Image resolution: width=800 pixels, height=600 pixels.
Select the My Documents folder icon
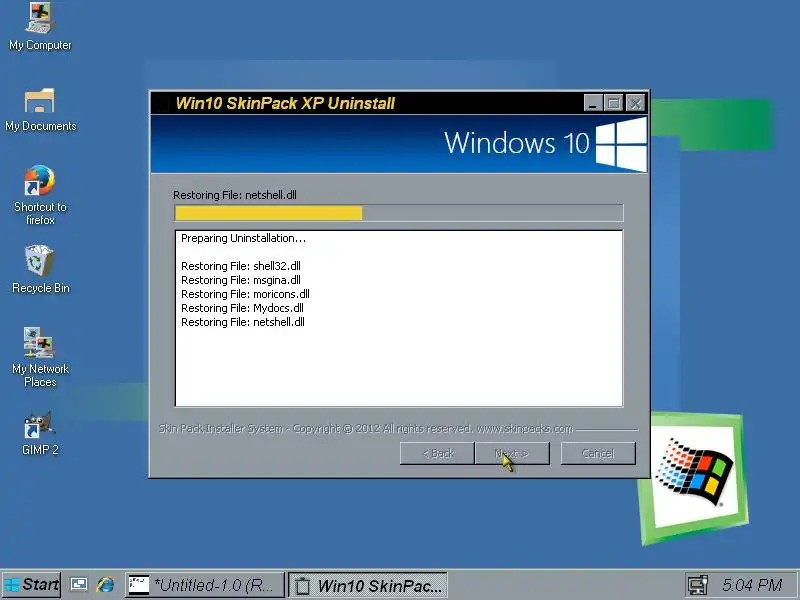[40, 109]
